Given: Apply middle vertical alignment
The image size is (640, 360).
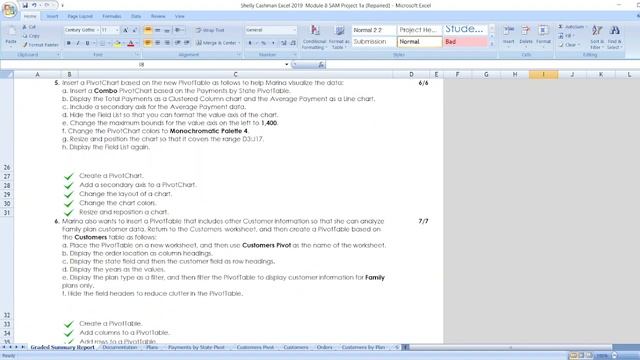Looking at the screenshot, I should [158, 30].
